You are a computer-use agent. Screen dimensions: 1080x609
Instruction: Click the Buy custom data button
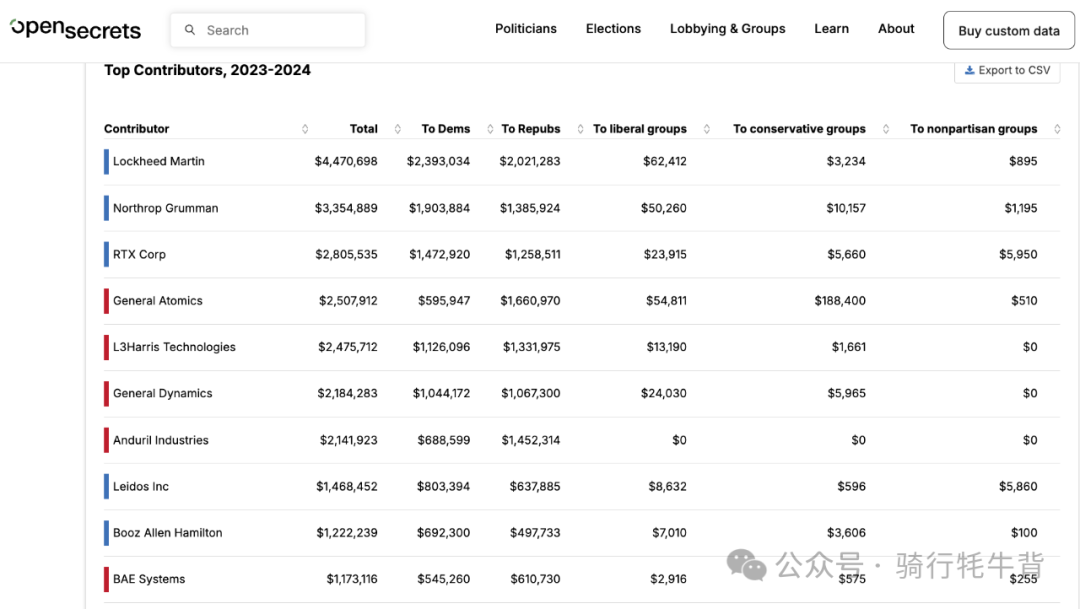click(1008, 30)
